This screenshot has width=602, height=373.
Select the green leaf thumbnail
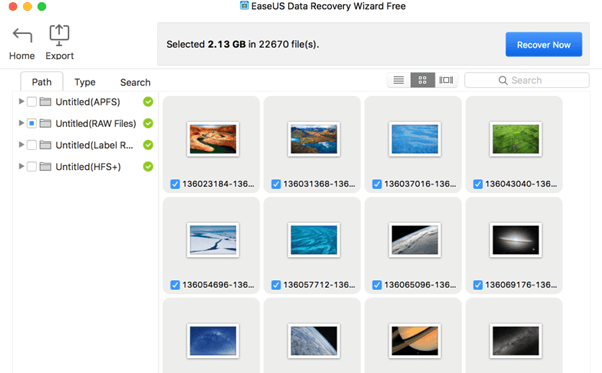(516, 139)
